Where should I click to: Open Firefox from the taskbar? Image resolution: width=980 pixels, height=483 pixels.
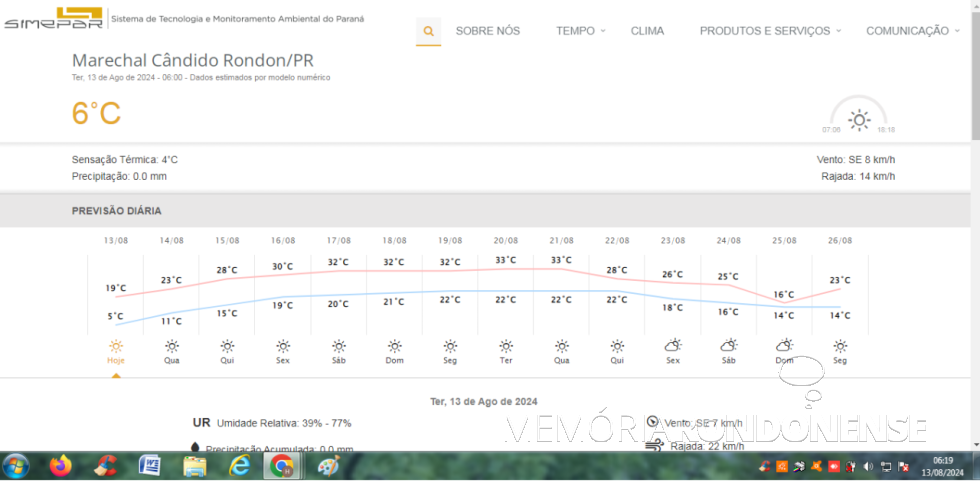pyautogui.click(x=61, y=466)
